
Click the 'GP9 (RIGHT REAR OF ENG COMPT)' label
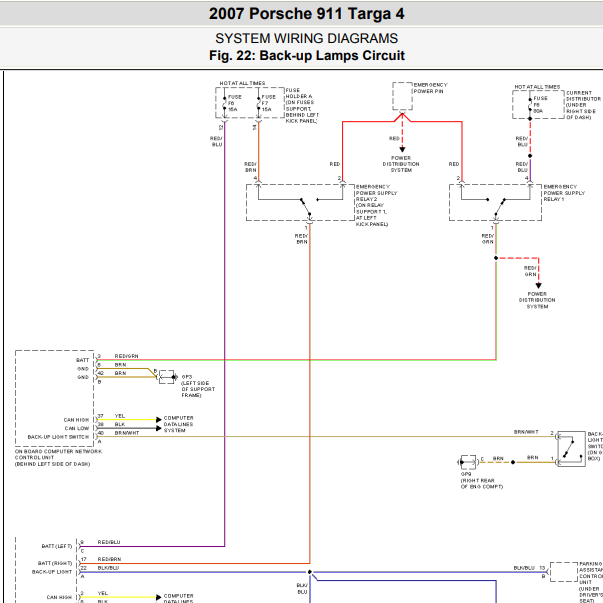click(481, 481)
